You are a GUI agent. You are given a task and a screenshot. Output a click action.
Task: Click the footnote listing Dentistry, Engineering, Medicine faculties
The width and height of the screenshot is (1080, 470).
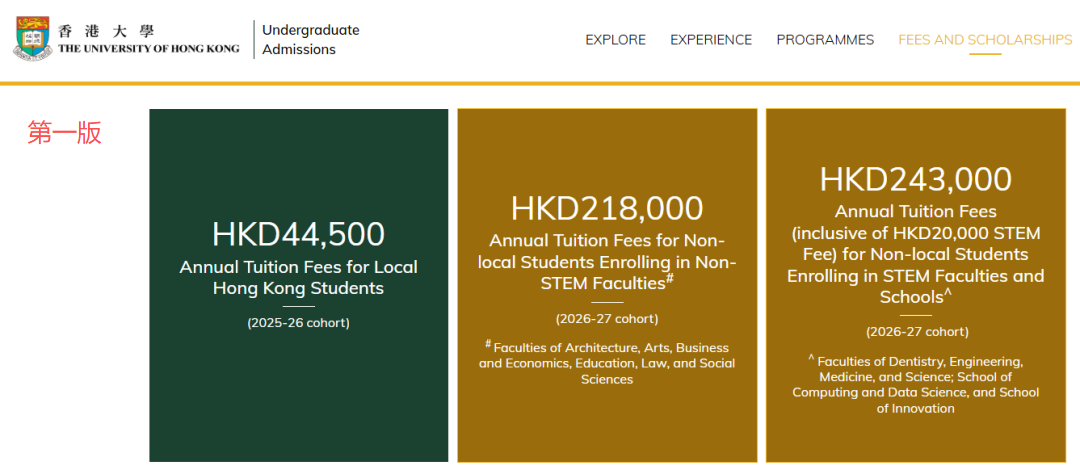915,385
